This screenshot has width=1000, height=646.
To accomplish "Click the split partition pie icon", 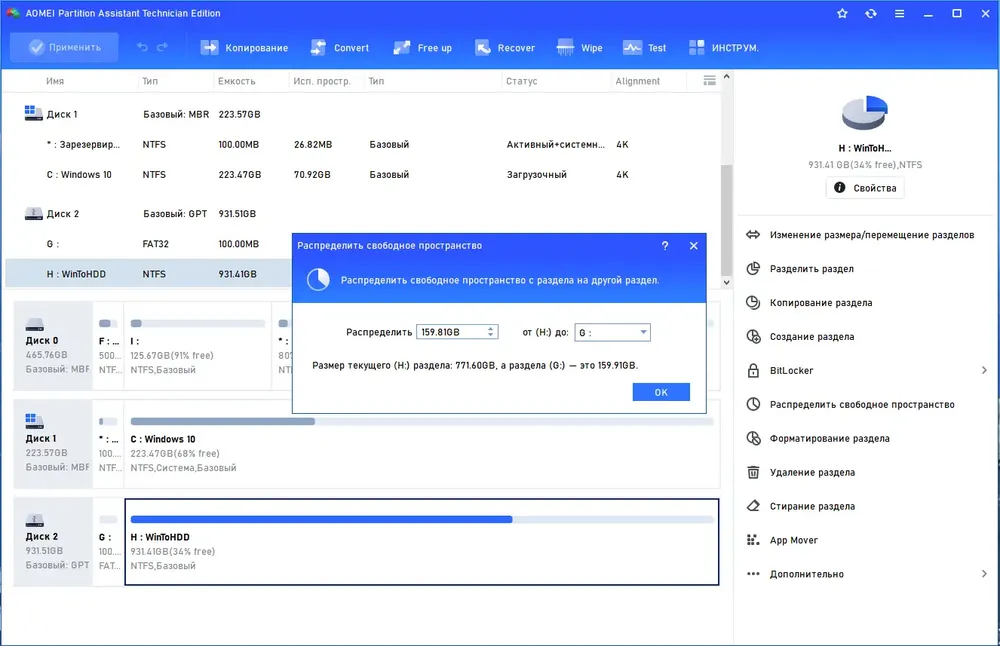I will [x=753, y=268].
